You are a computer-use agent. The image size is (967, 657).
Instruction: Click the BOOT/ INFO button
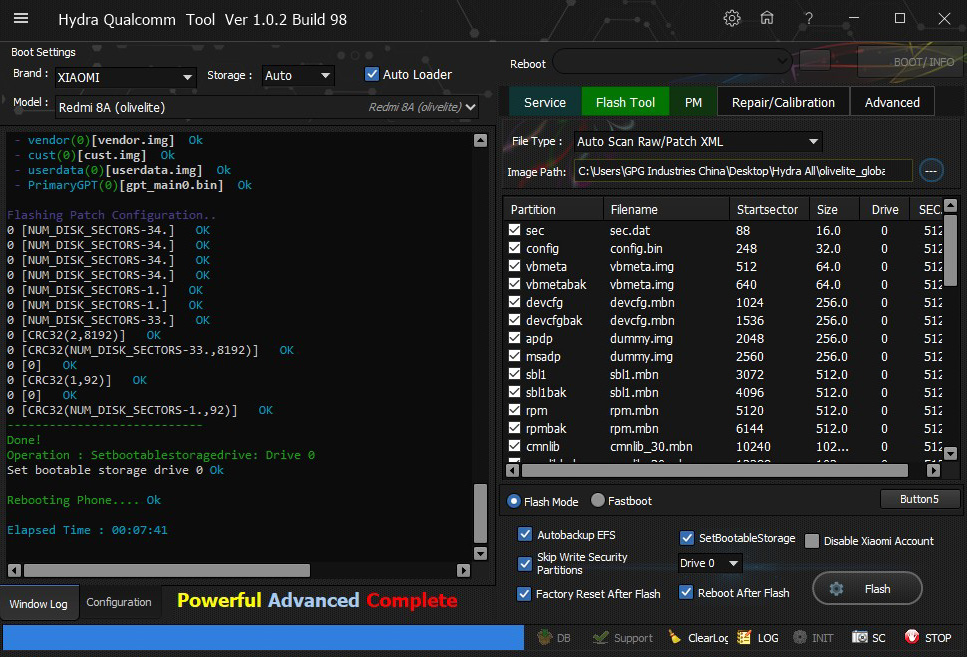point(910,62)
